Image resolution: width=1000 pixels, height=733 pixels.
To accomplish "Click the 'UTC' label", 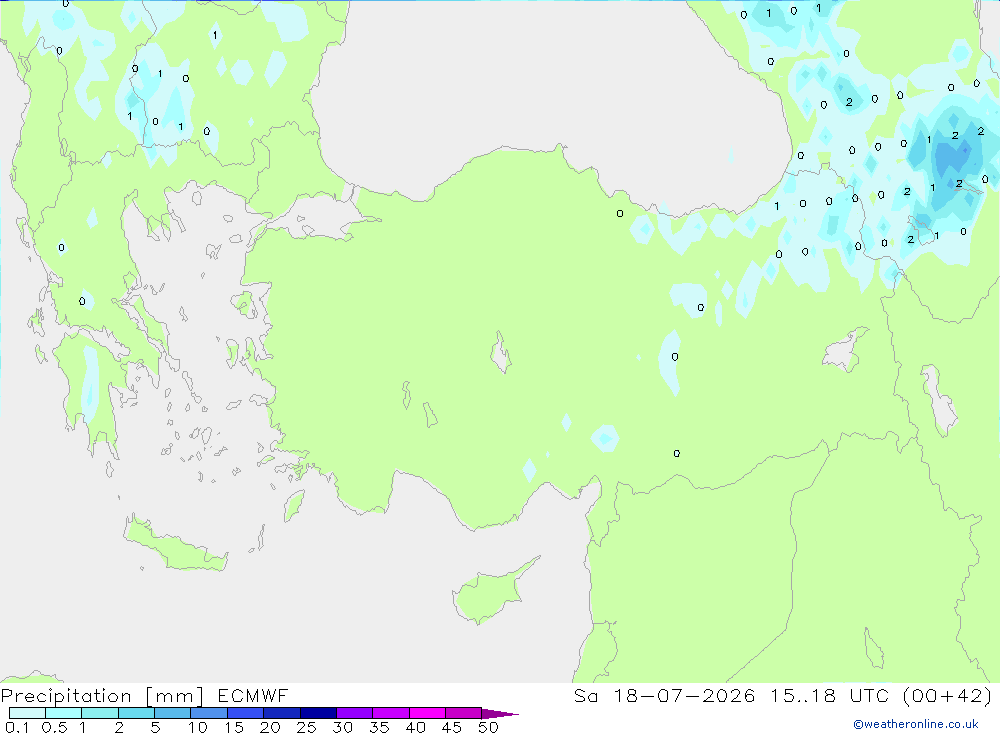I will [869, 695].
